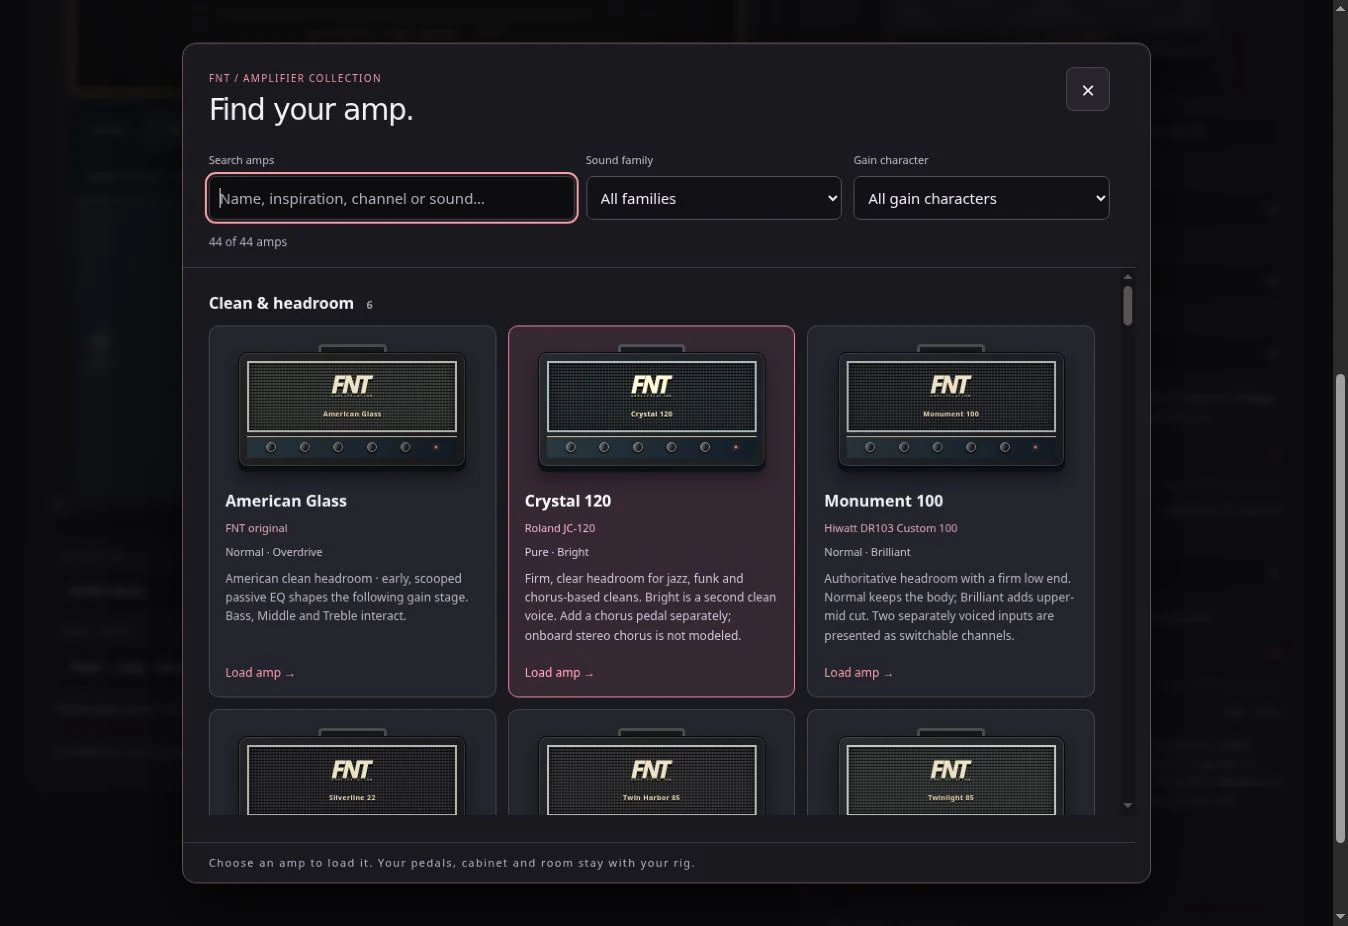Select the Twin Harbor 85 amp image

click(652, 771)
